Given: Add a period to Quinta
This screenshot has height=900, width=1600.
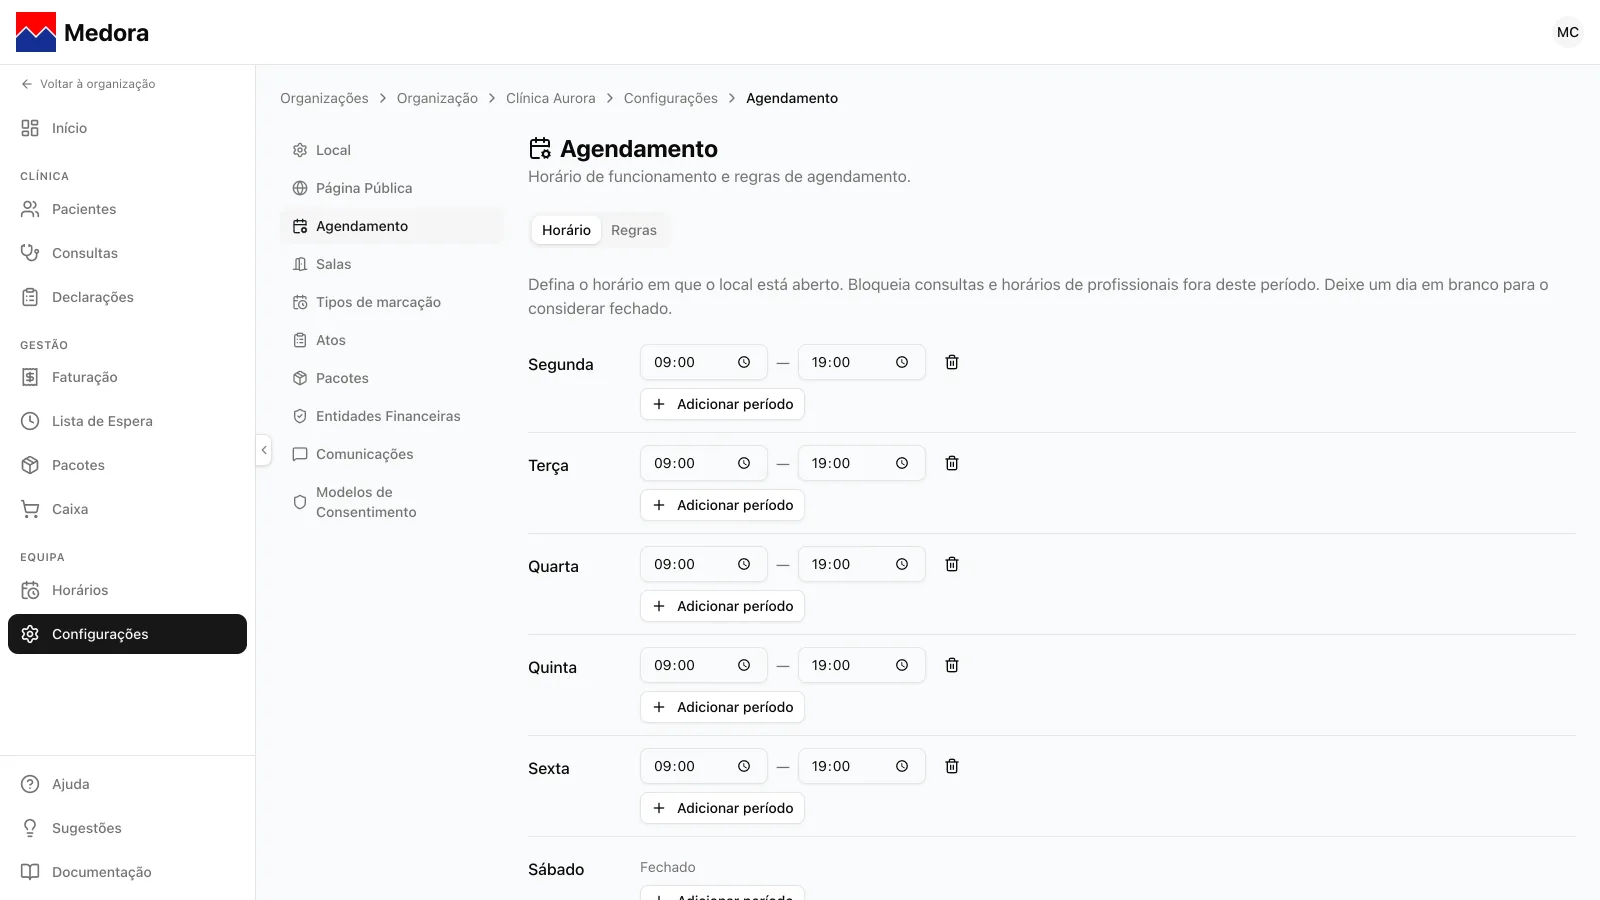Looking at the screenshot, I should (722, 707).
